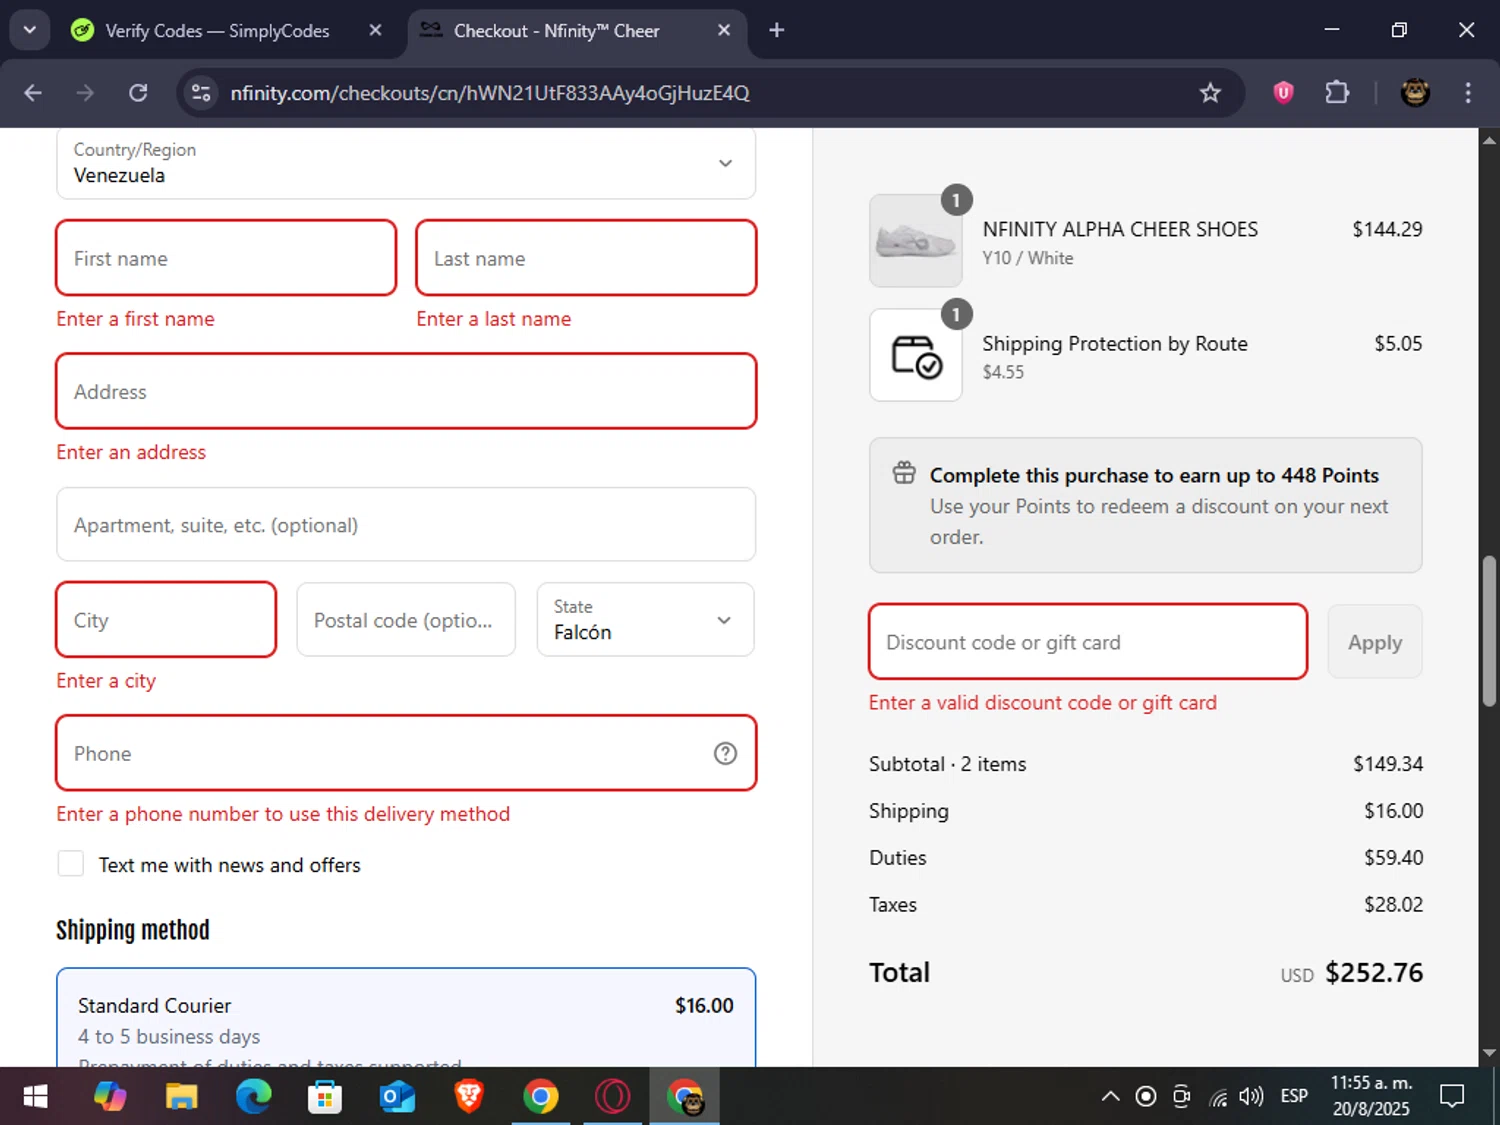The height and width of the screenshot is (1125, 1500).
Task: Focus the First name field
Action: [226, 258]
